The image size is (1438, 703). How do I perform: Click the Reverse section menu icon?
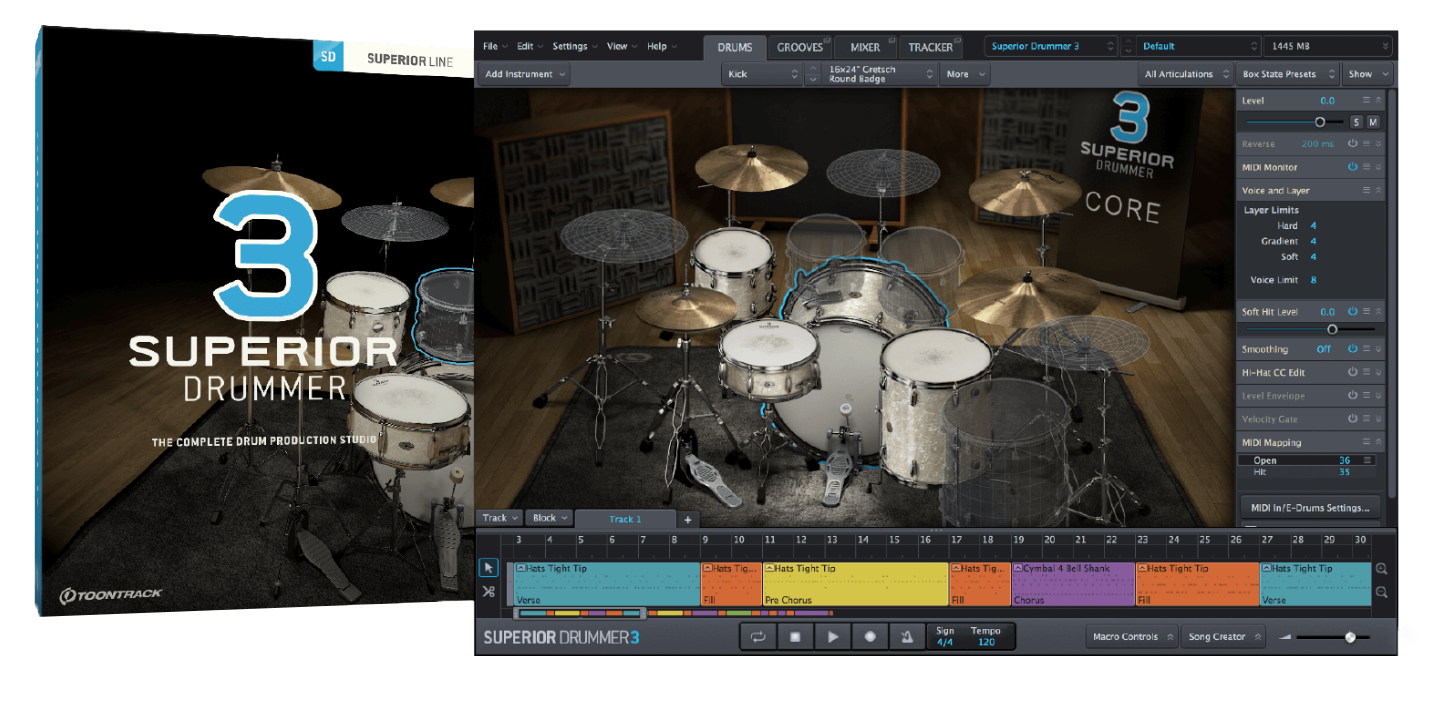click(1367, 144)
